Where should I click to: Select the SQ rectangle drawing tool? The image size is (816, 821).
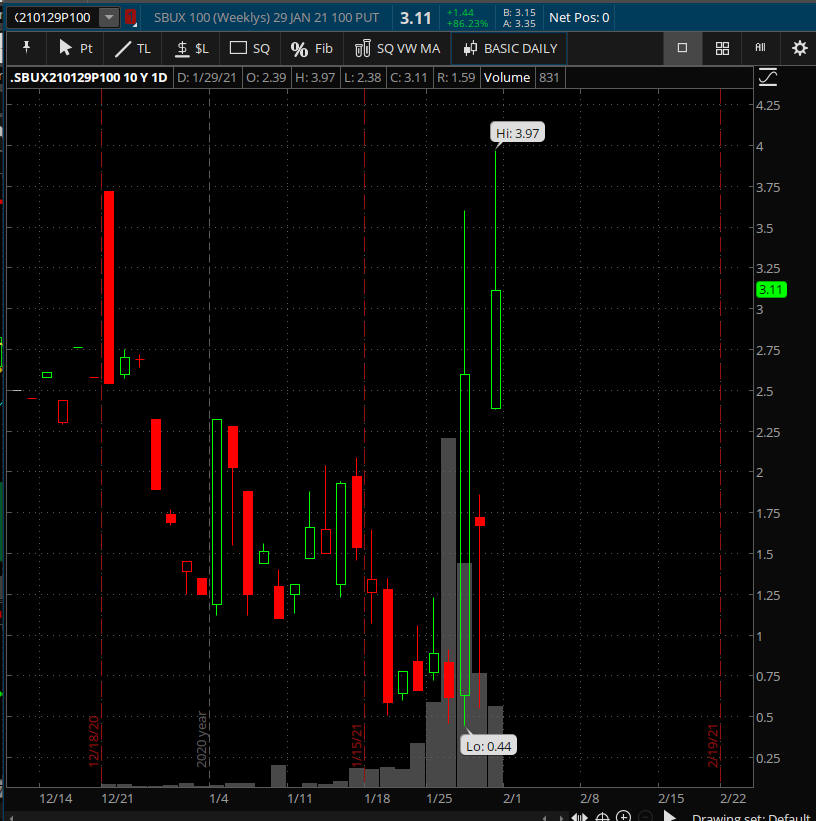tap(249, 49)
